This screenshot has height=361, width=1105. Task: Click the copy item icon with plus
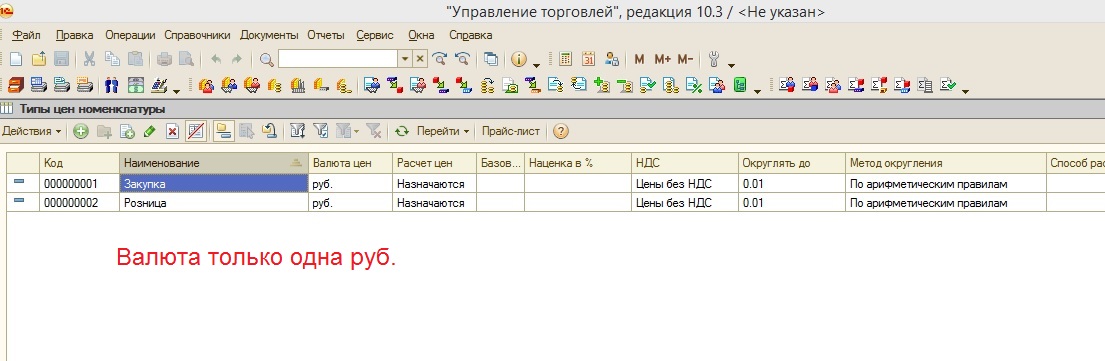[x=127, y=131]
